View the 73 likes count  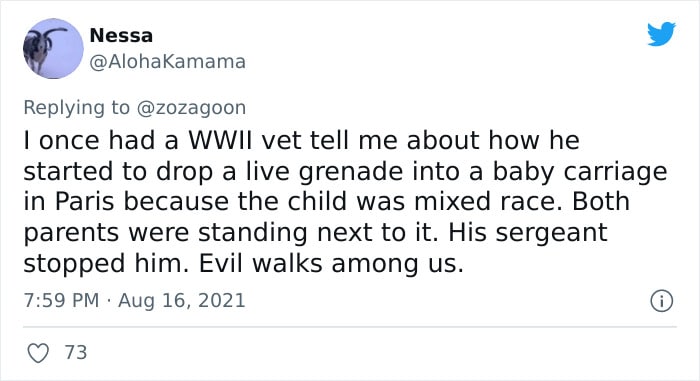pyautogui.click(x=76, y=352)
